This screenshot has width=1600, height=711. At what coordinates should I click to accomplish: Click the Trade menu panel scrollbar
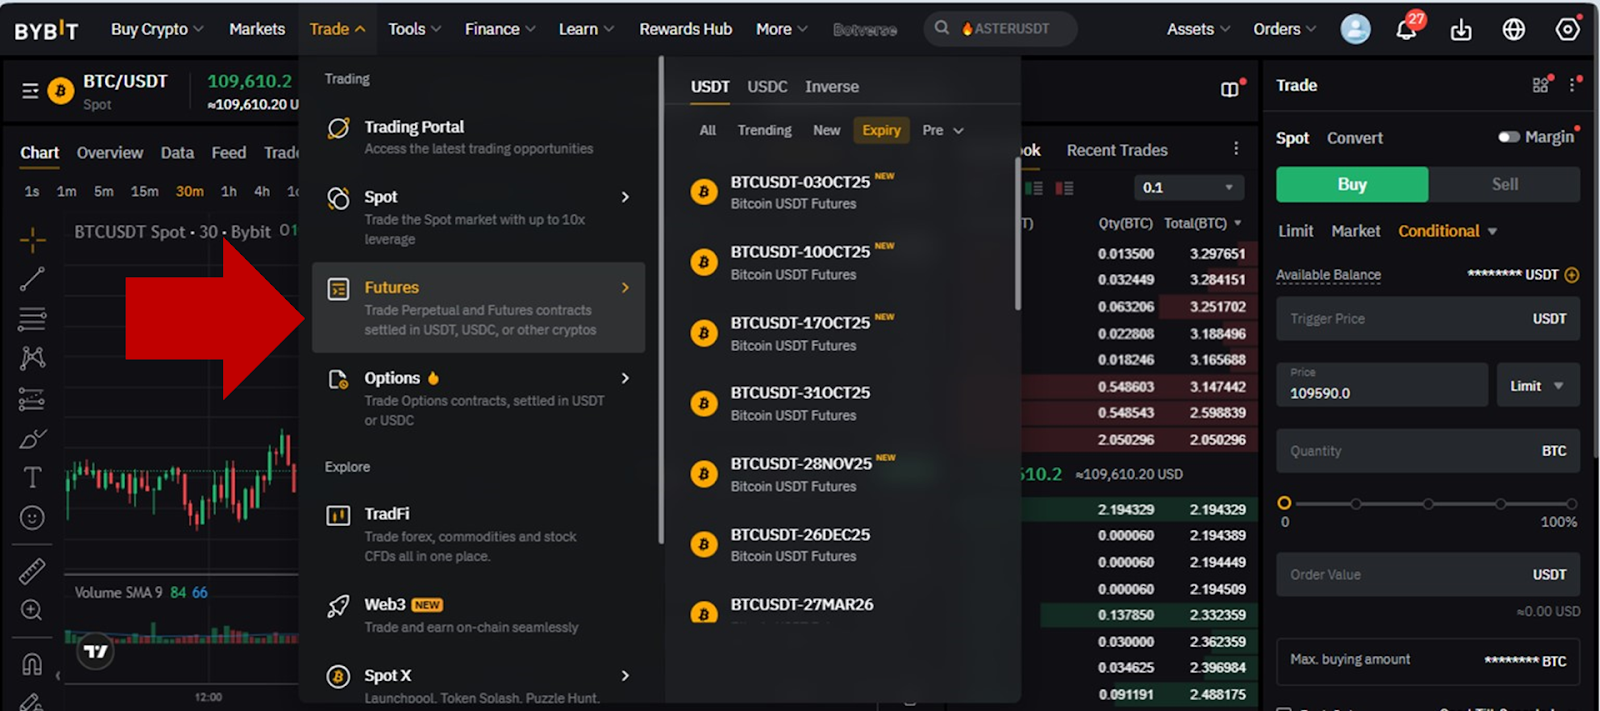point(660,300)
